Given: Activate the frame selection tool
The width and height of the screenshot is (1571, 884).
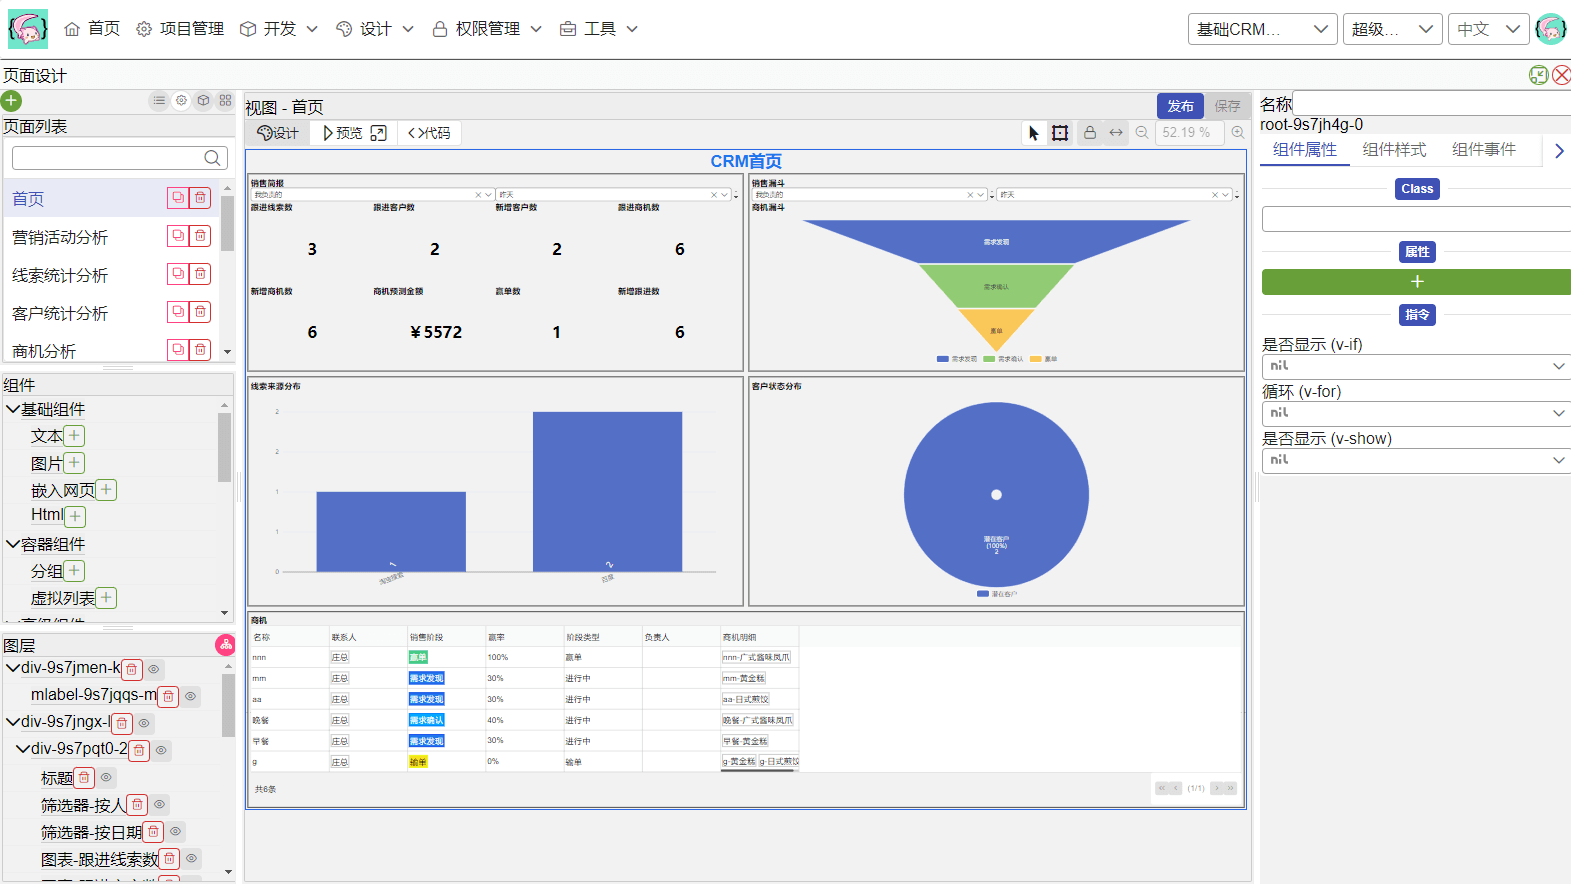Looking at the screenshot, I should (1060, 133).
